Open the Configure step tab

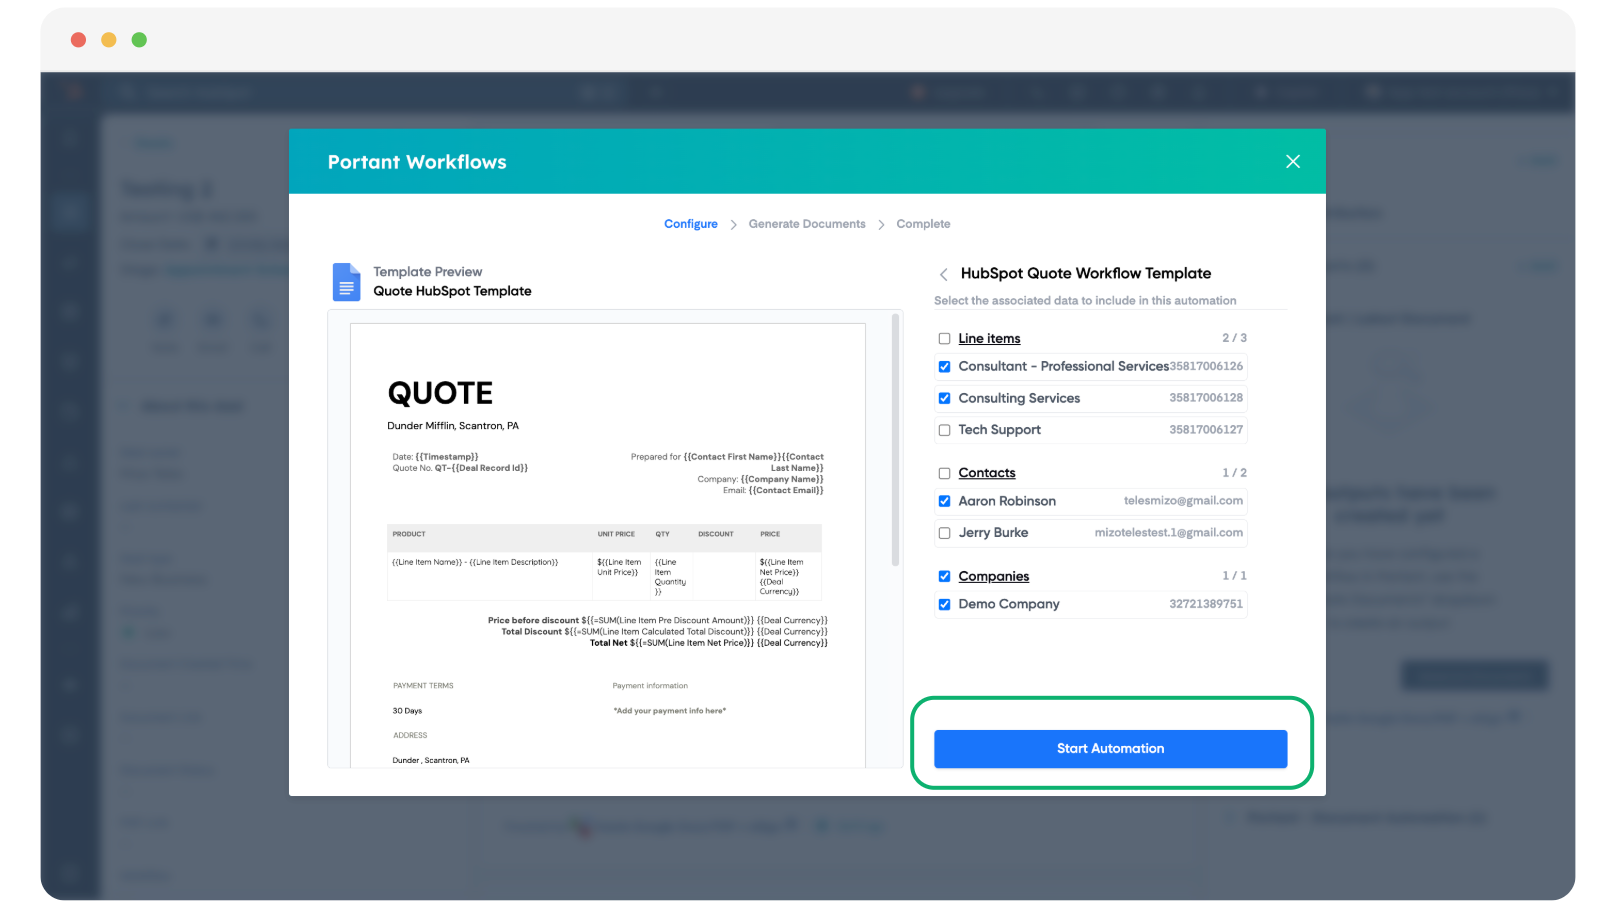click(x=690, y=224)
